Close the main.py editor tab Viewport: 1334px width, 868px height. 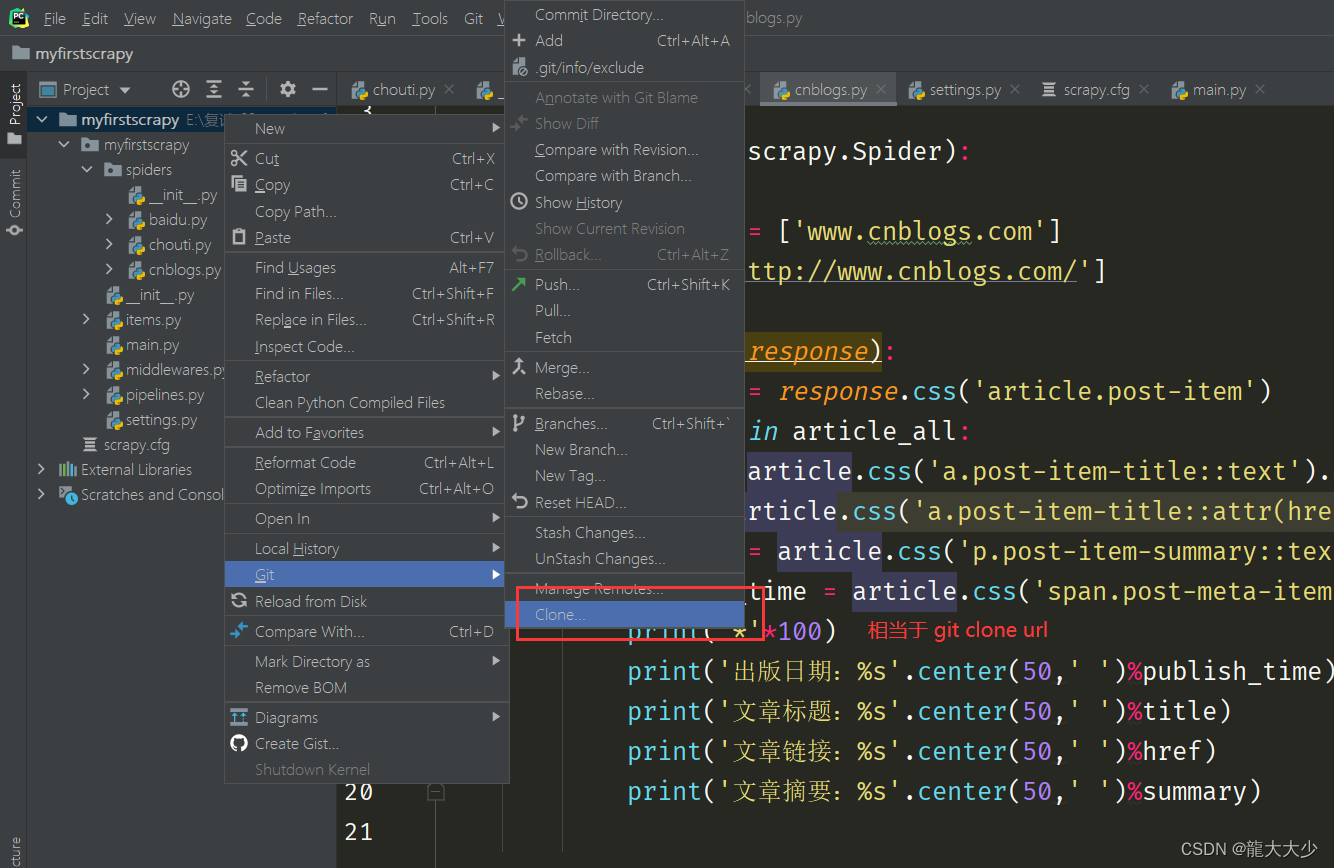click(x=1260, y=90)
